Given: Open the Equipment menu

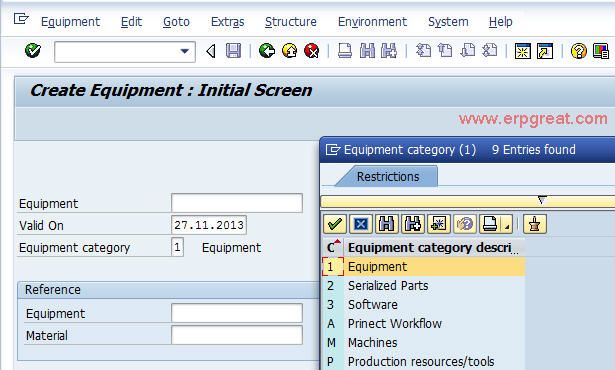Looking at the screenshot, I should pyautogui.click(x=70, y=22).
